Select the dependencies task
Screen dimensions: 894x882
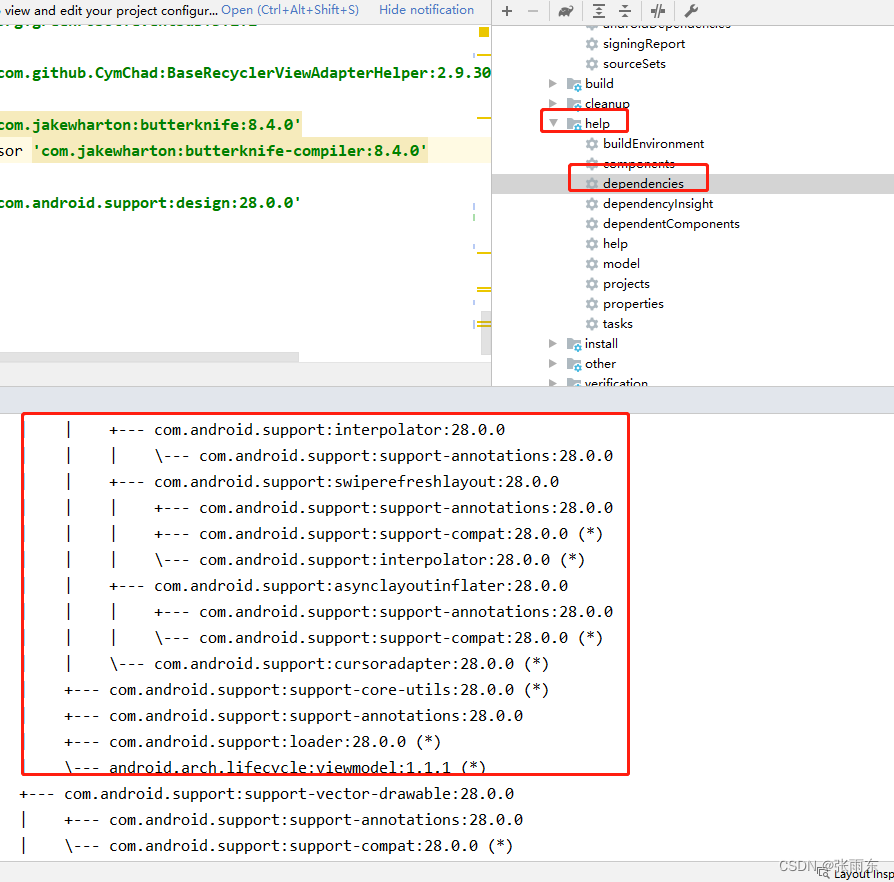(645, 183)
